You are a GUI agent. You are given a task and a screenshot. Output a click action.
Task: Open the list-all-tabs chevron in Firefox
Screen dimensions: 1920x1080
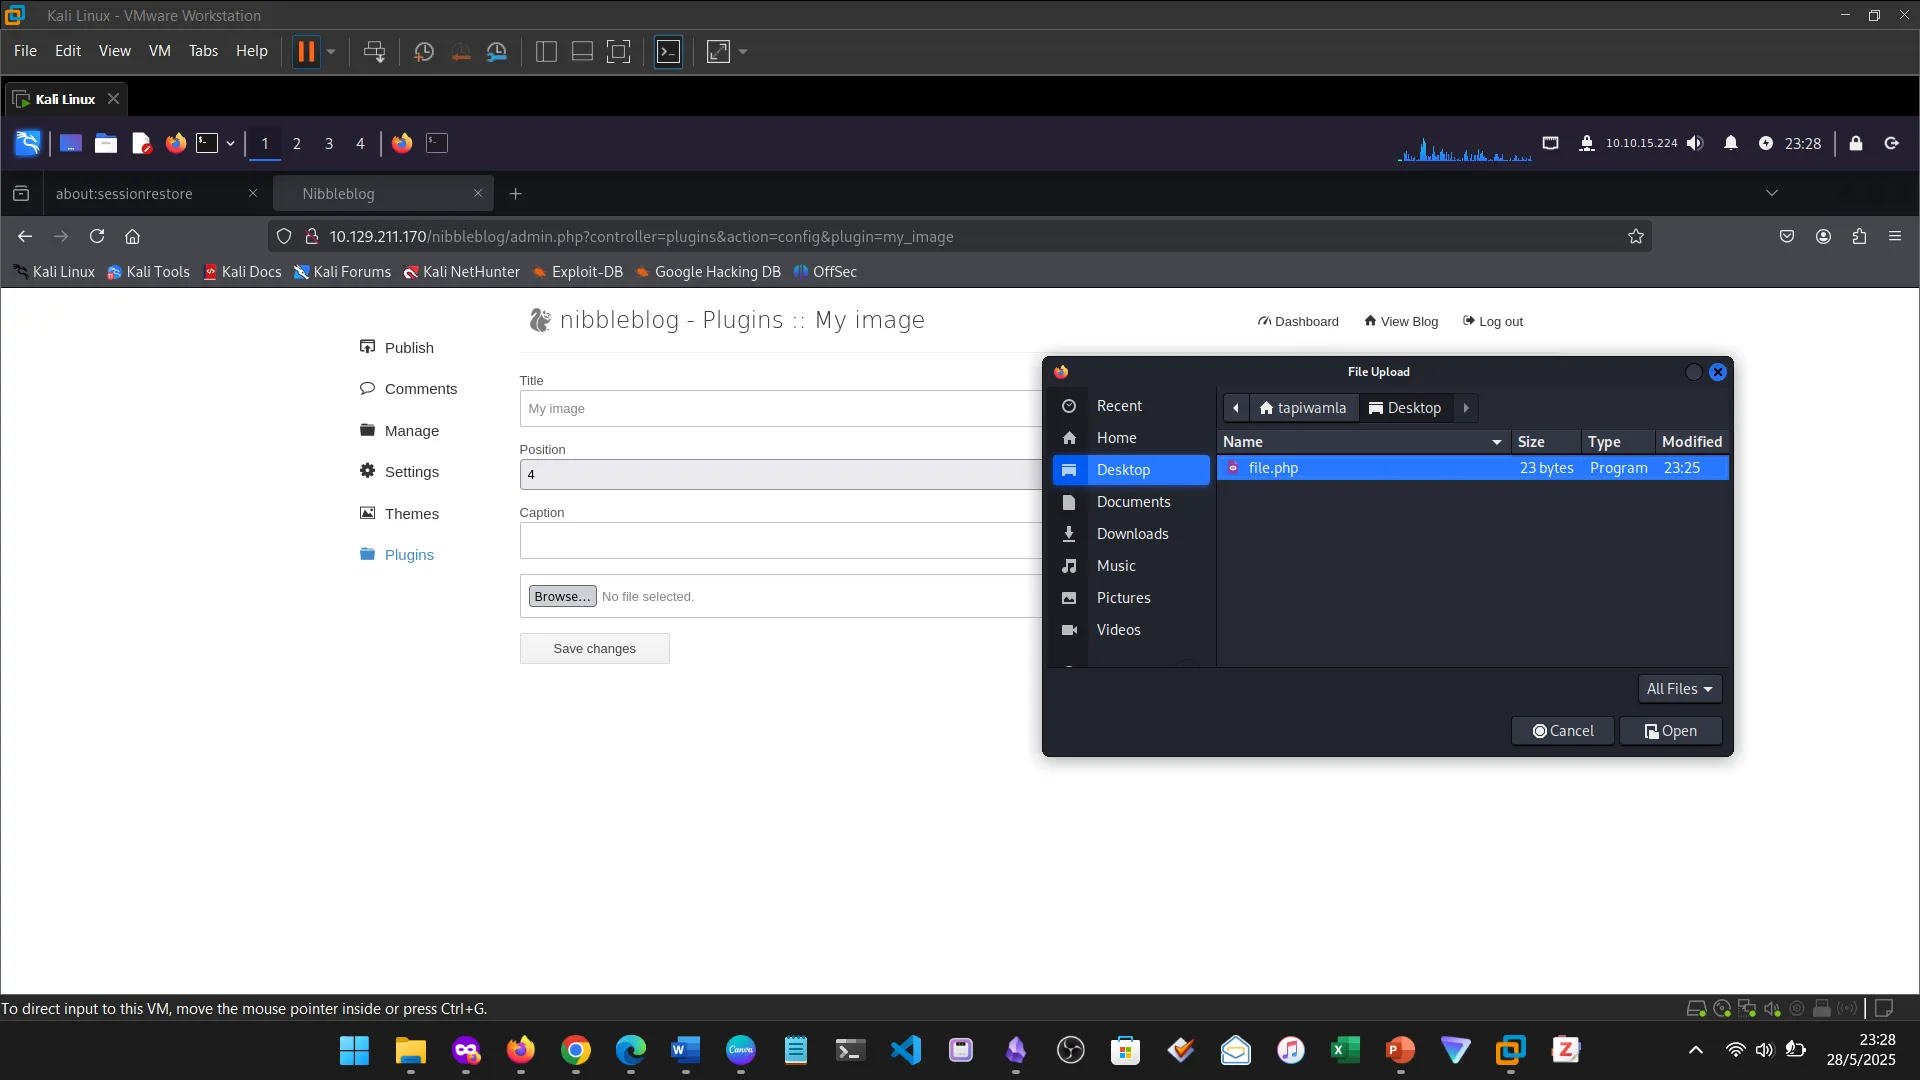[1772, 193]
